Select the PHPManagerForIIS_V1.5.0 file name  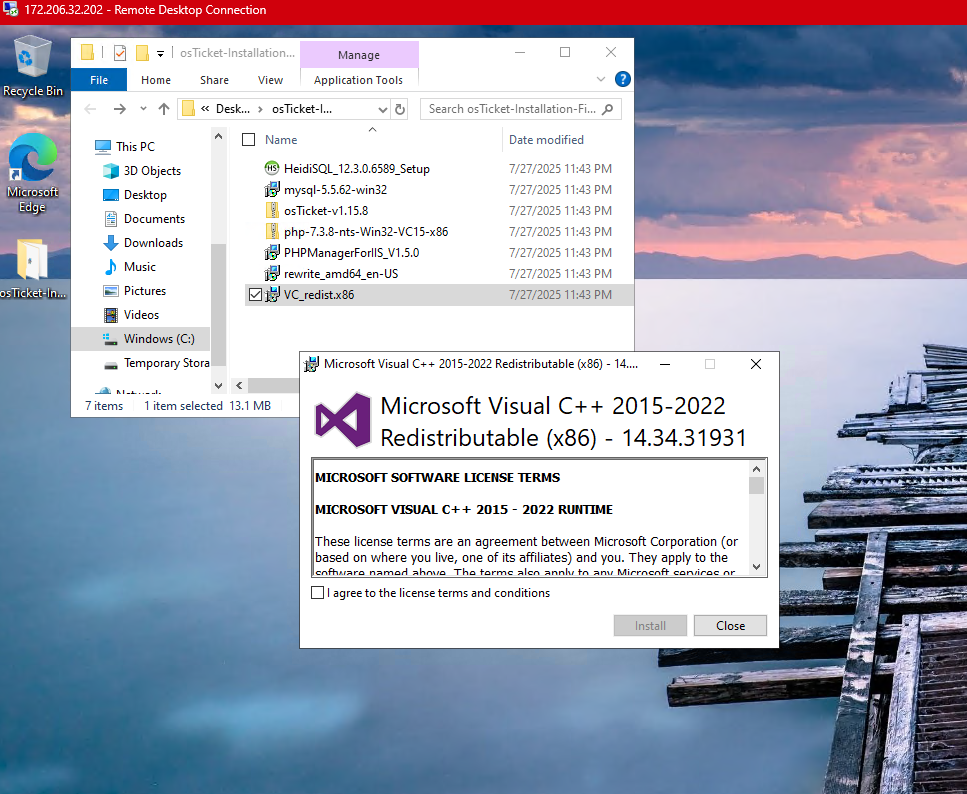click(352, 252)
